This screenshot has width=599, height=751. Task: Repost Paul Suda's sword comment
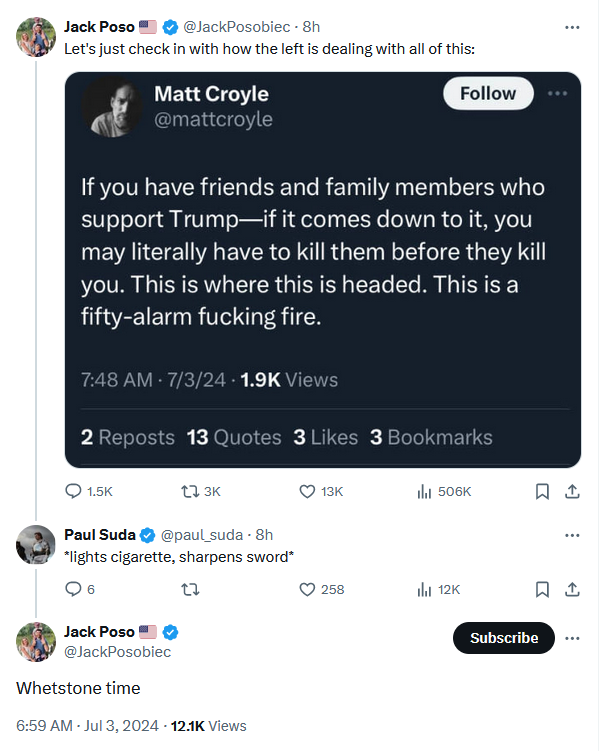[190, 589]
